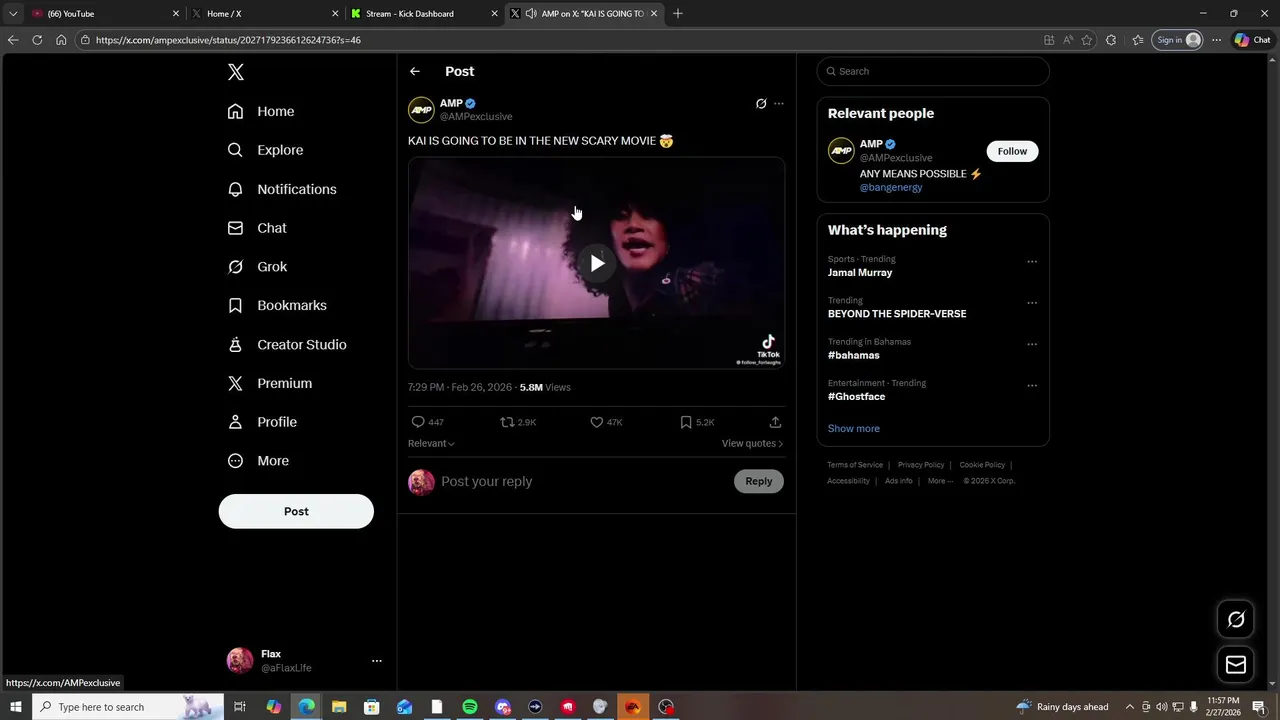Screen dimensions: 1280x720
Task: Open options for Jamal Murray trend
Action: click(x=1032, y=262)
